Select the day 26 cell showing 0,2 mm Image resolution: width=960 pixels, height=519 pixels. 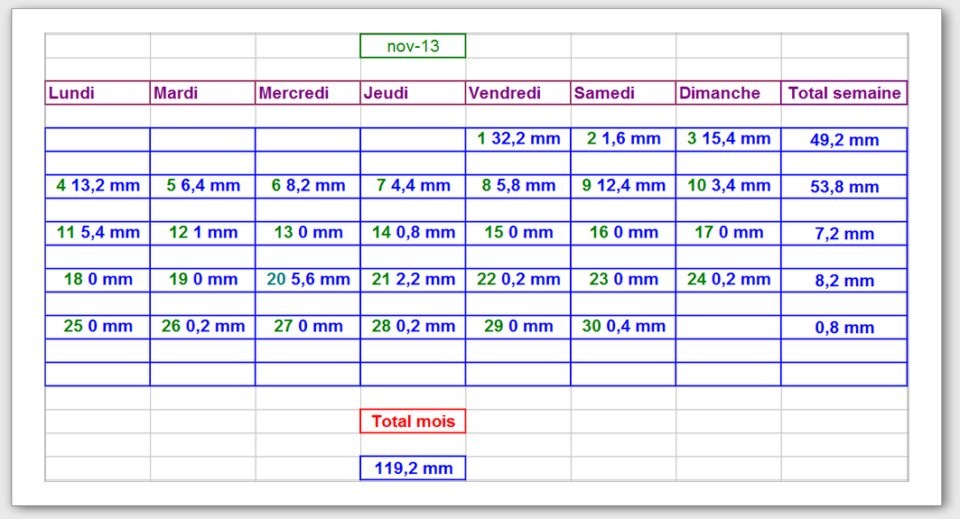202,327
